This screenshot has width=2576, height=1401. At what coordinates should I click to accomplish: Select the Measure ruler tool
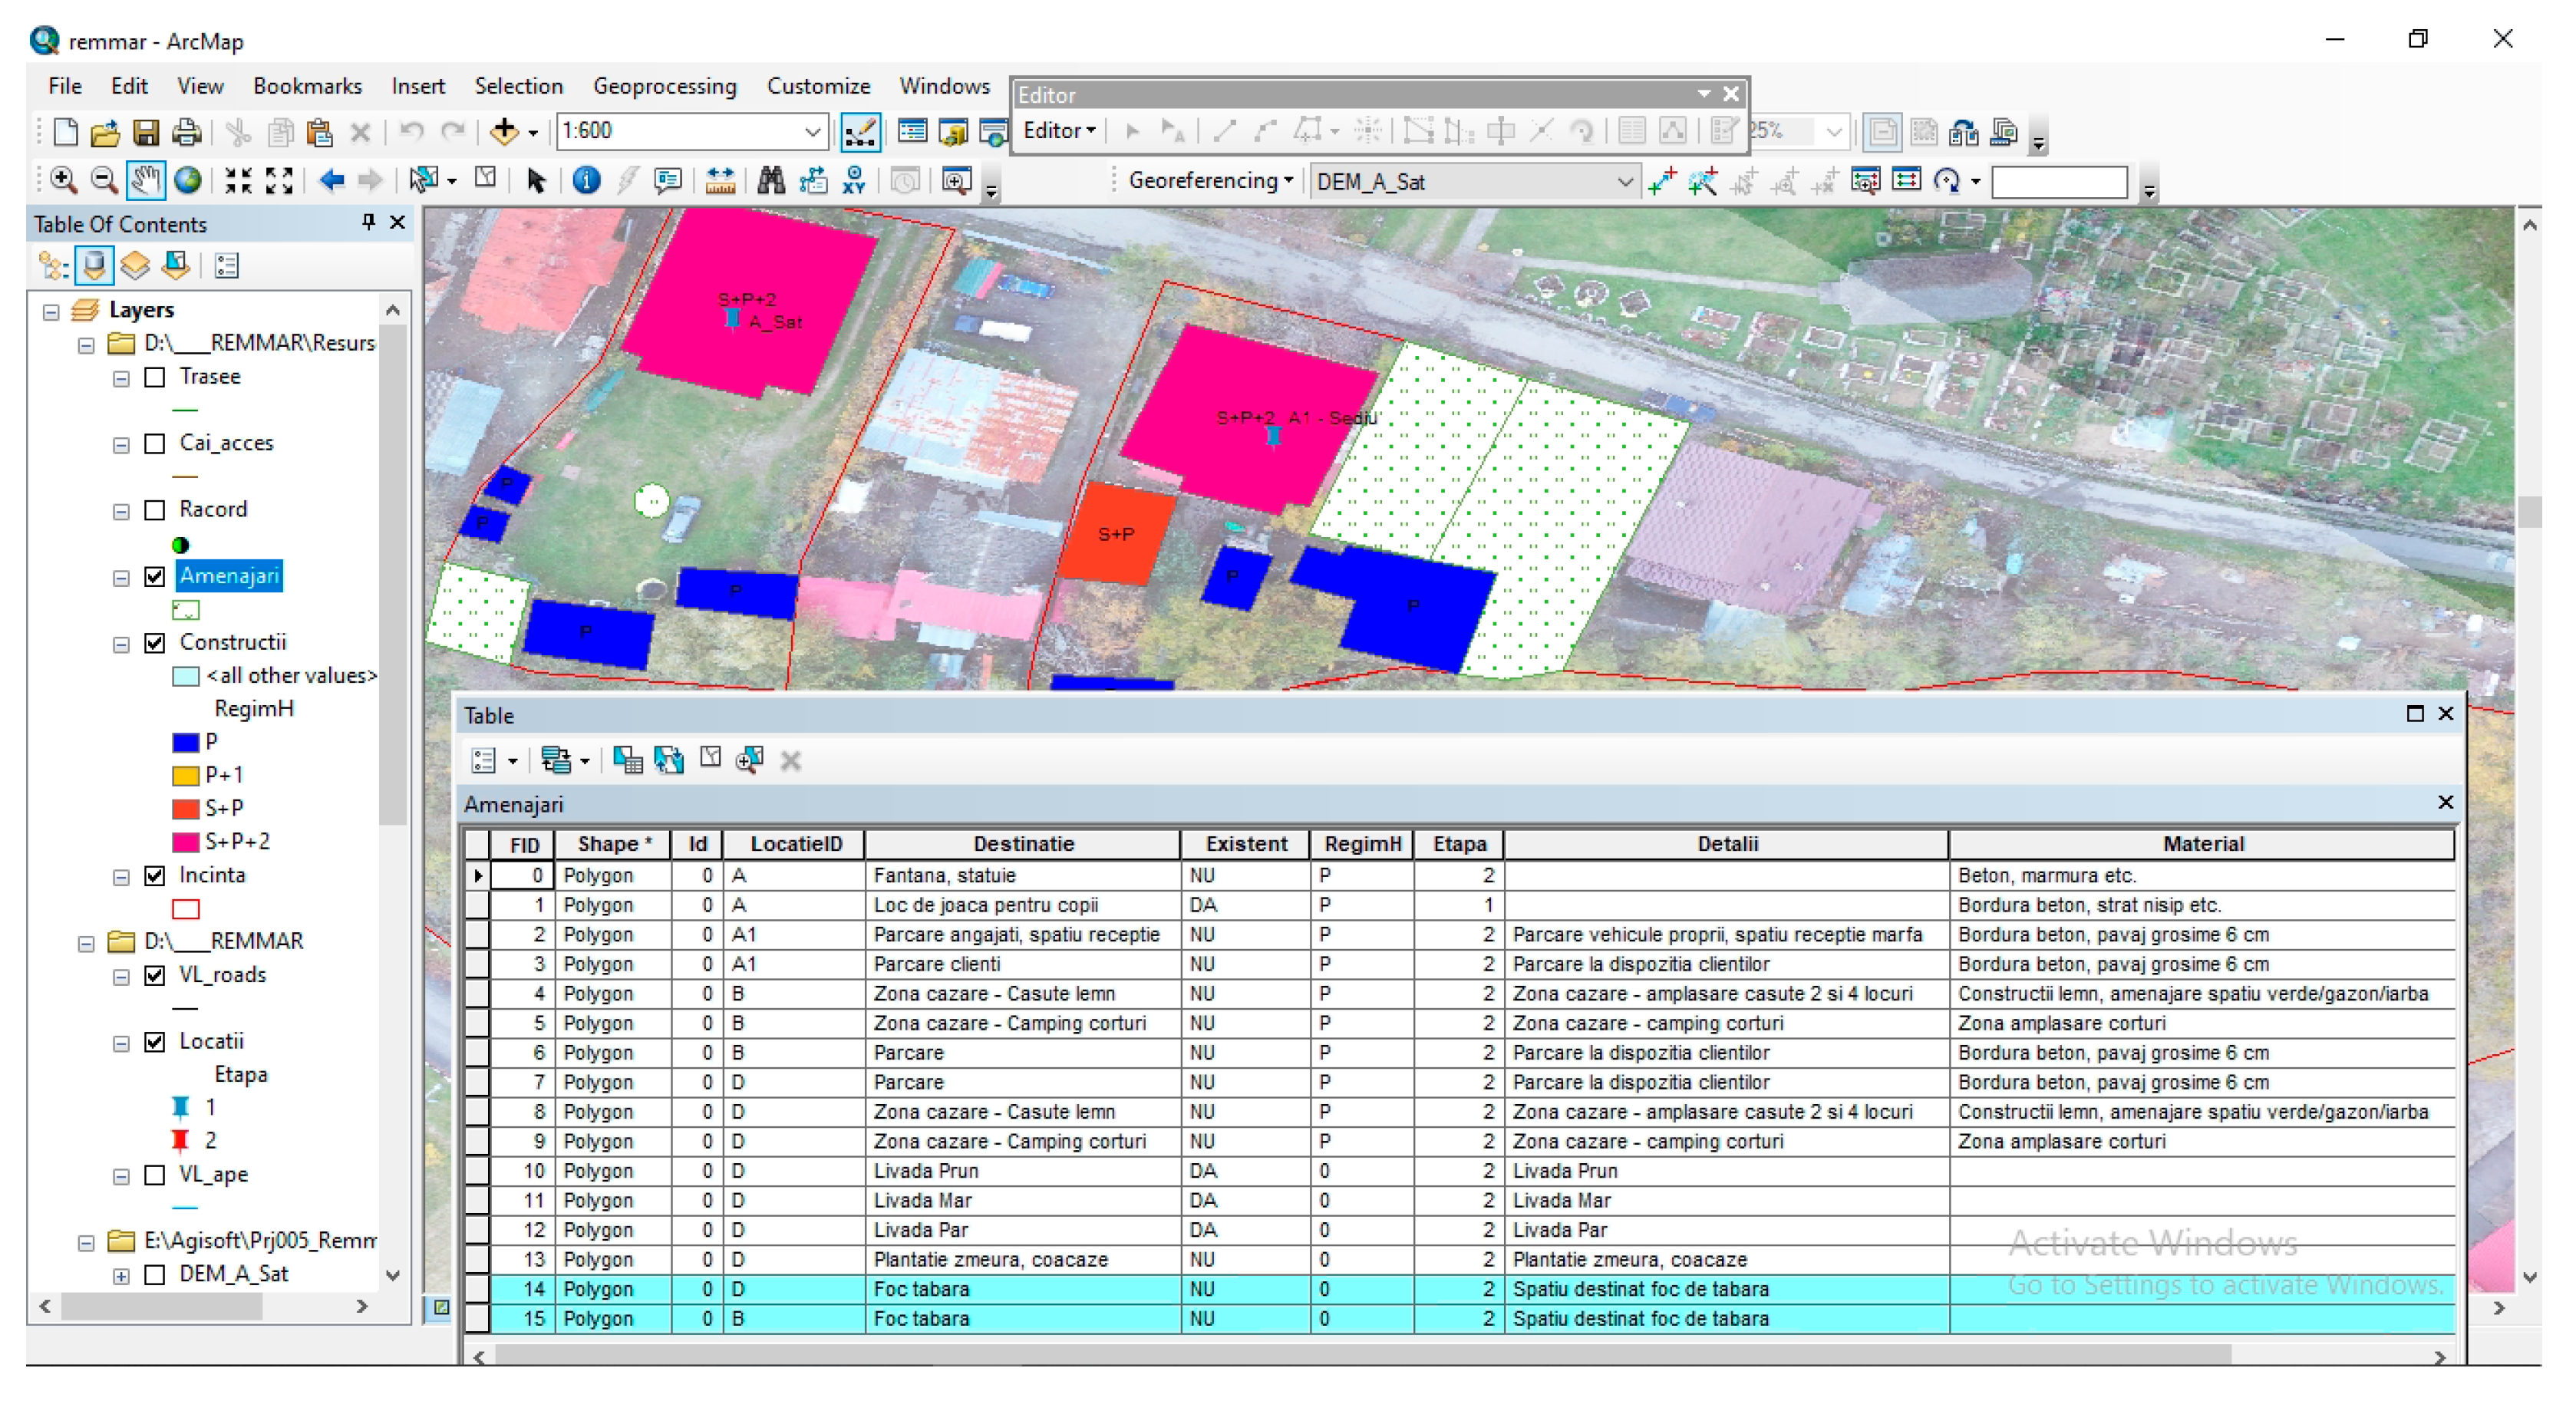720,180
